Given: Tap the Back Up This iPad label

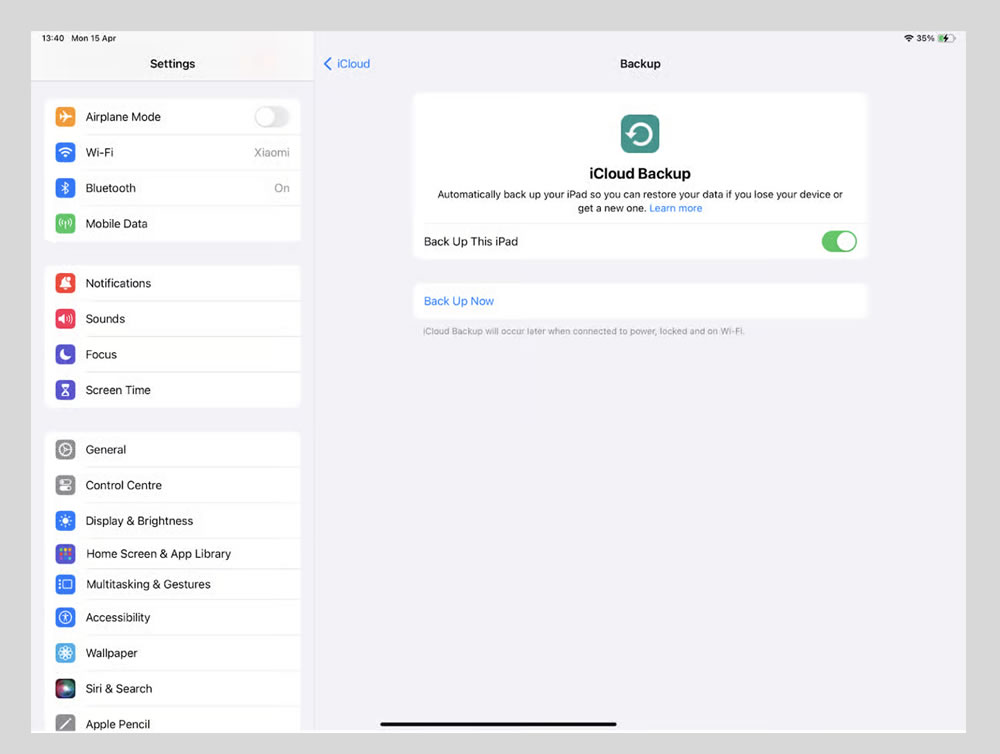Looking at the screenshot, I should (471, 242).
